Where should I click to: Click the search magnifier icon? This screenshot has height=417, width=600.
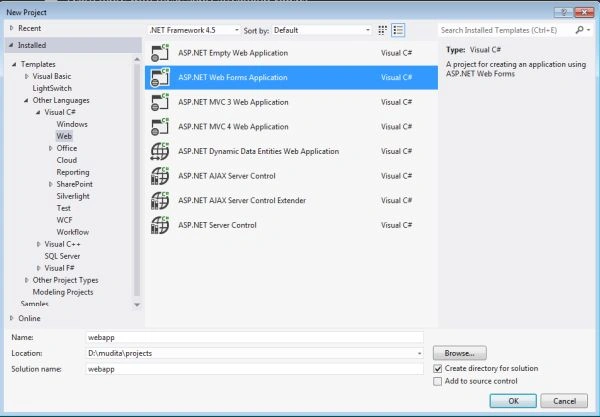579,30
